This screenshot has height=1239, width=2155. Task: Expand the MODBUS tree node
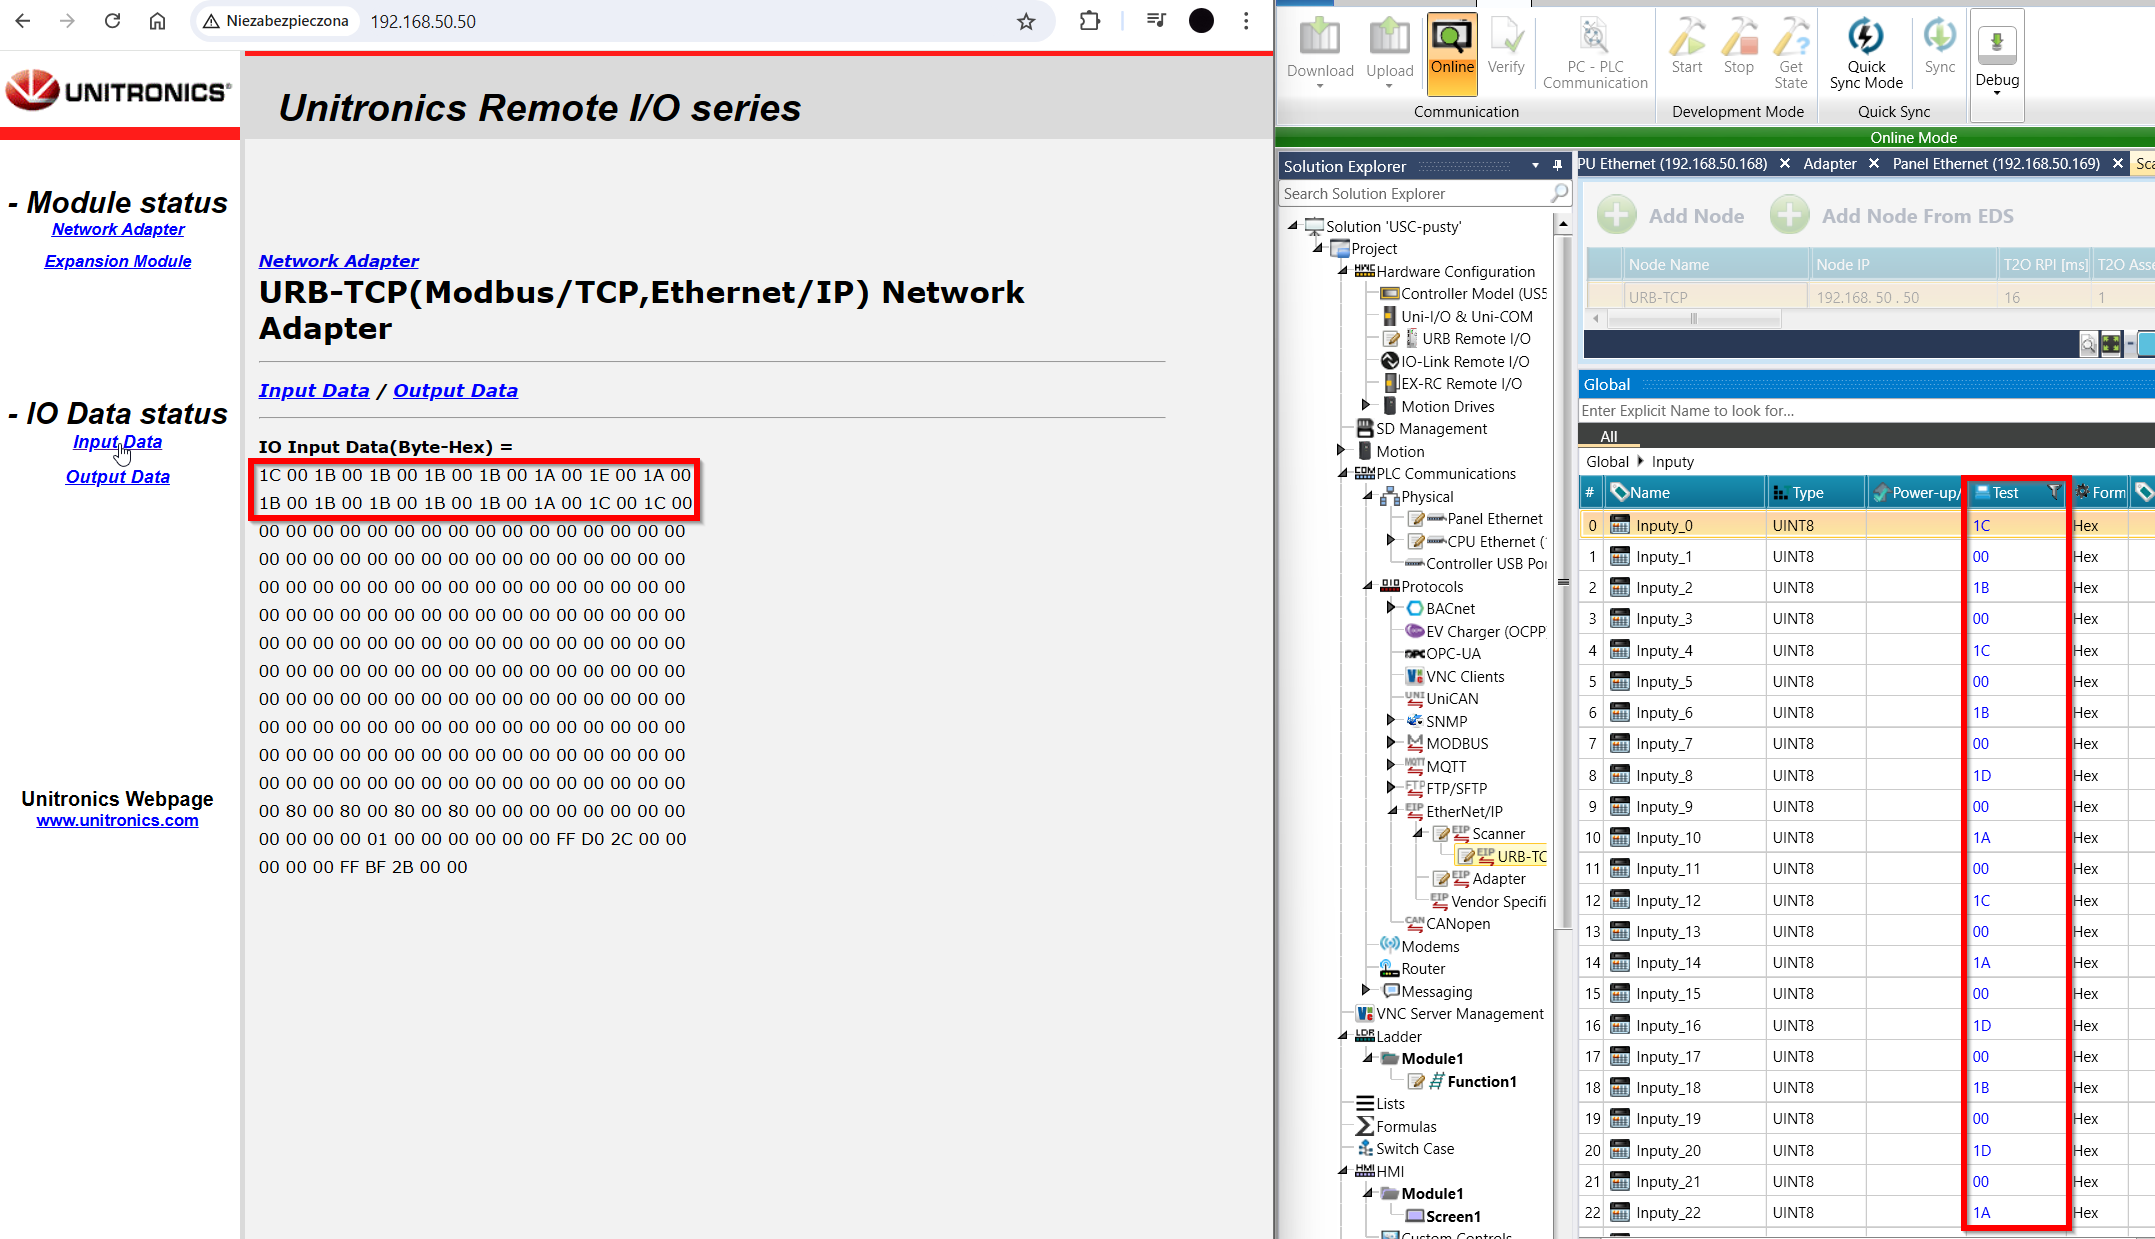click(x=1391, y=743)
